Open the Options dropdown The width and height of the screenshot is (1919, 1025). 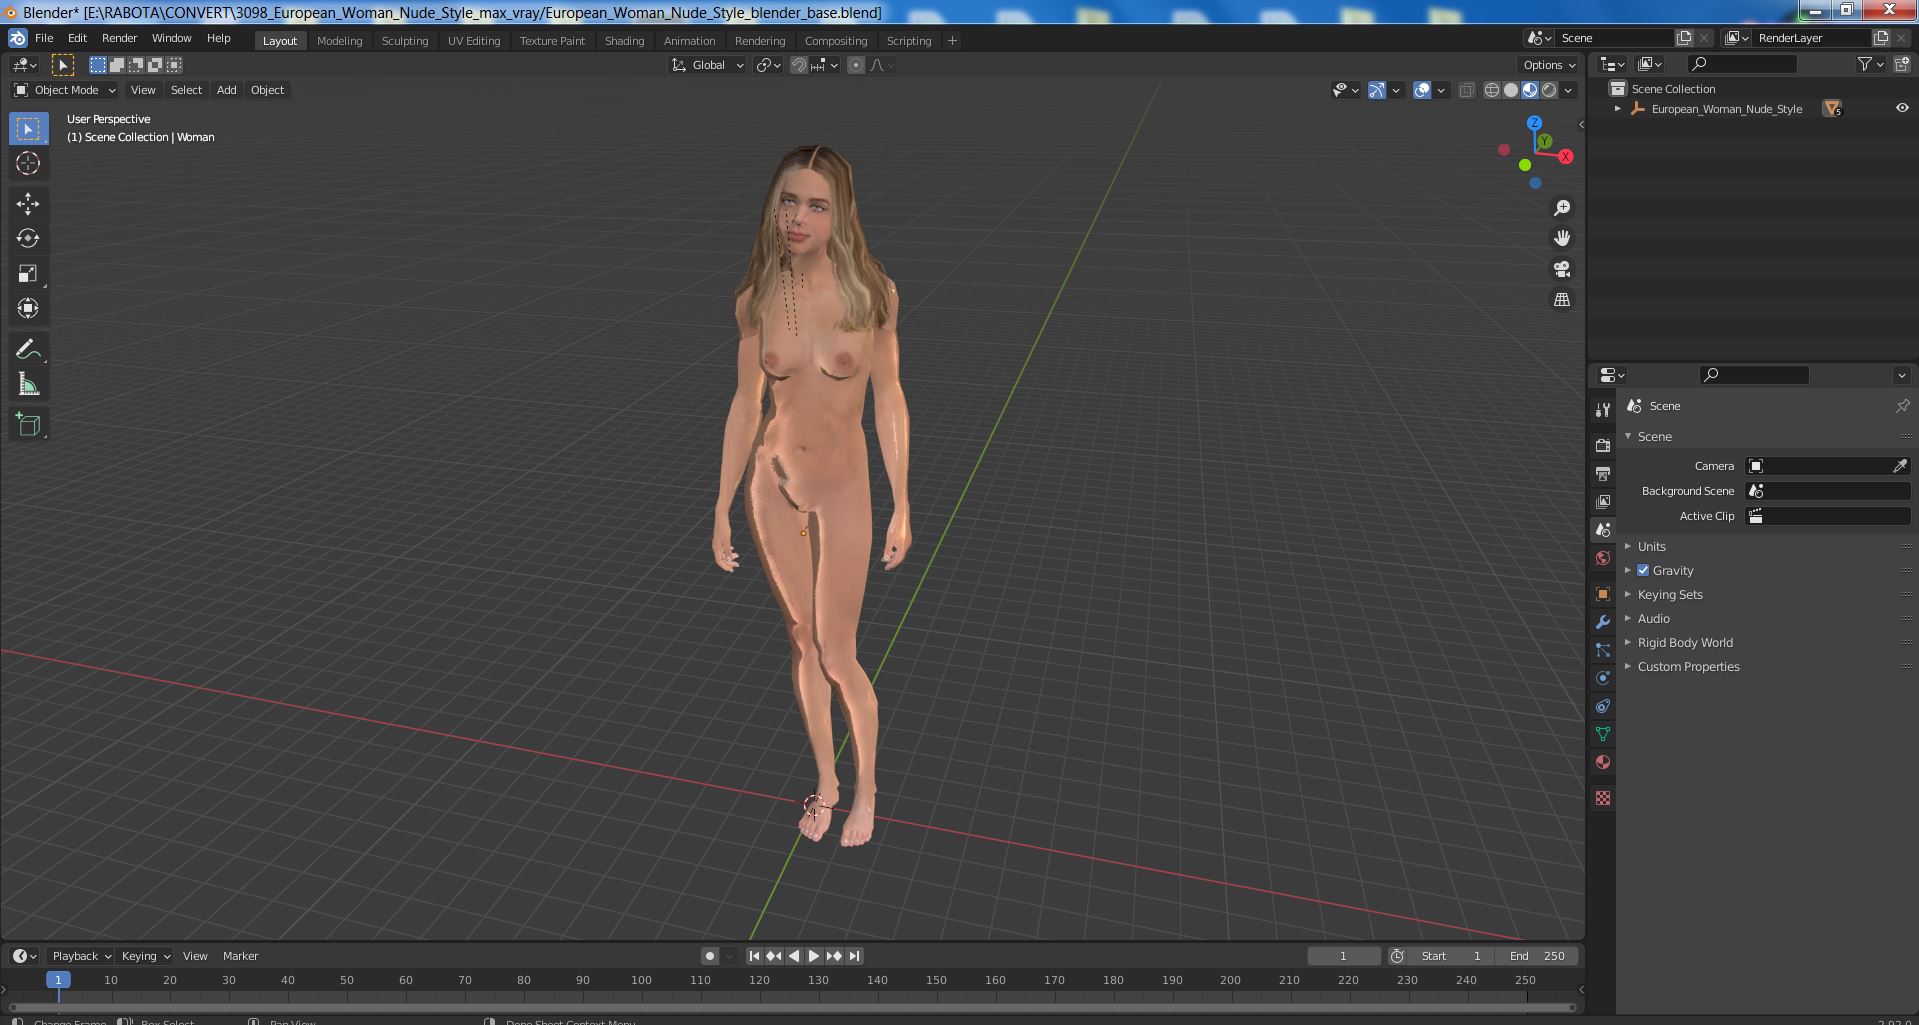(x=1549, y=65)
